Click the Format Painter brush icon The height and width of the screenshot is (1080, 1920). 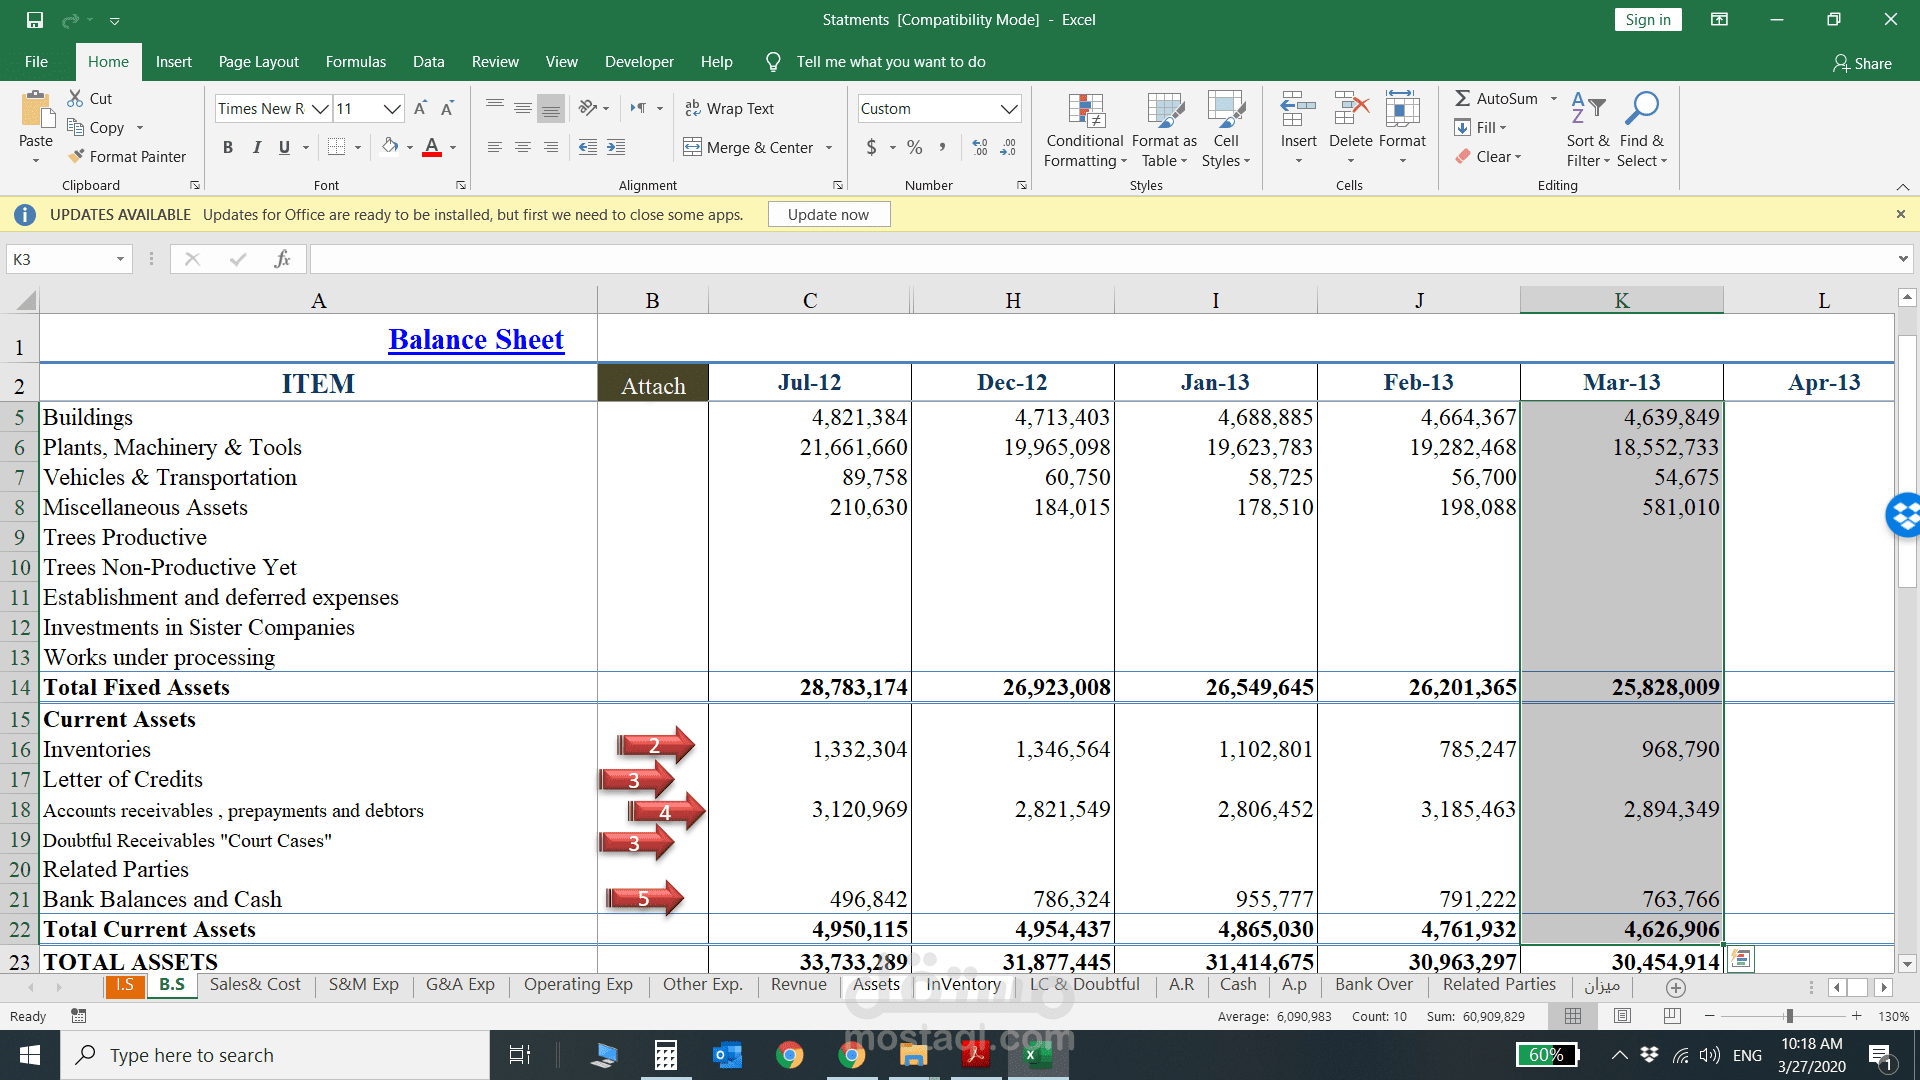76,156
